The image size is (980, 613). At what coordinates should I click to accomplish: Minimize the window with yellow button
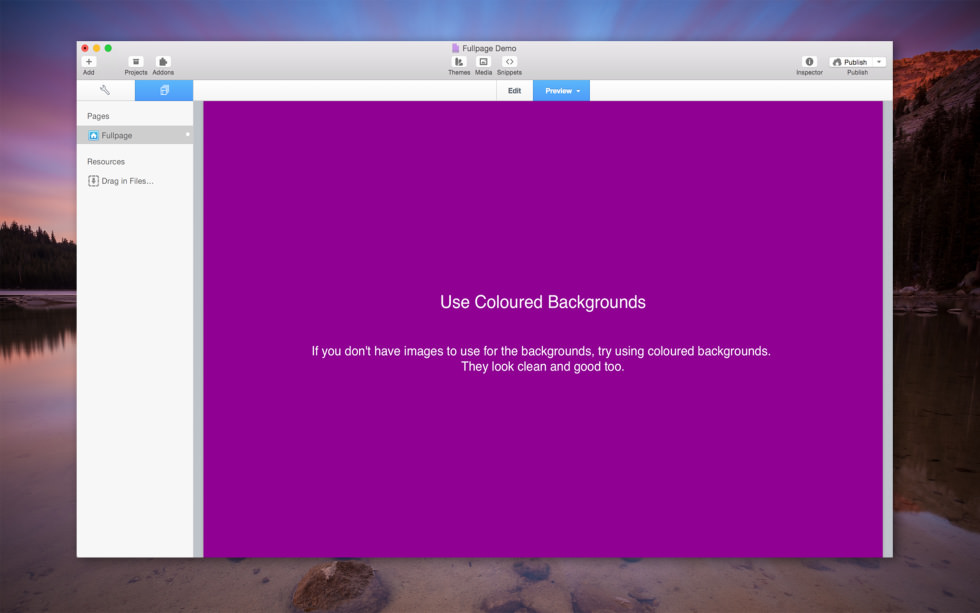click(96, 48)
